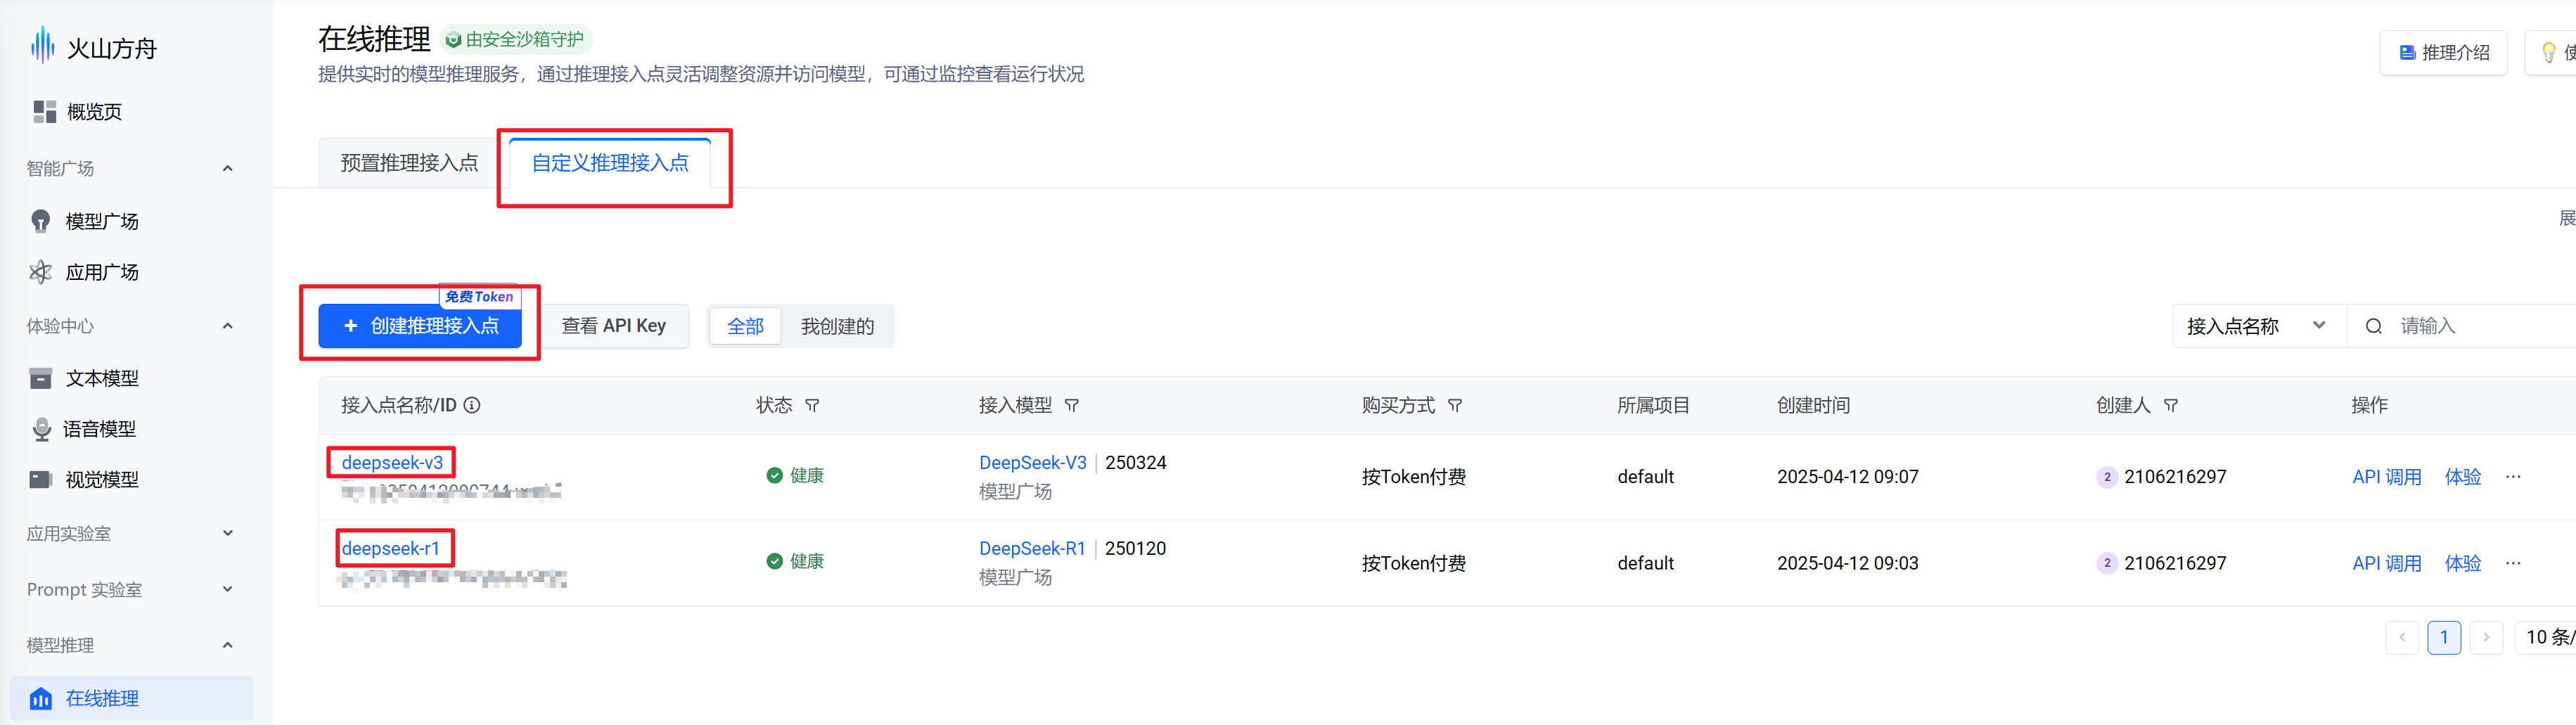This screenshot has height=725, width=2576.
Task: Click the 应用广场 atom icon
Action: 40,272
